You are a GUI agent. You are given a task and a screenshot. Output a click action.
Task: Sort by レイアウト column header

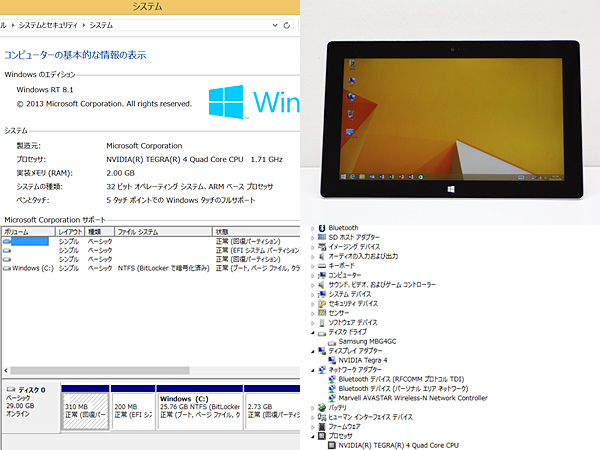pyautogui.click(x=70, y=232)
